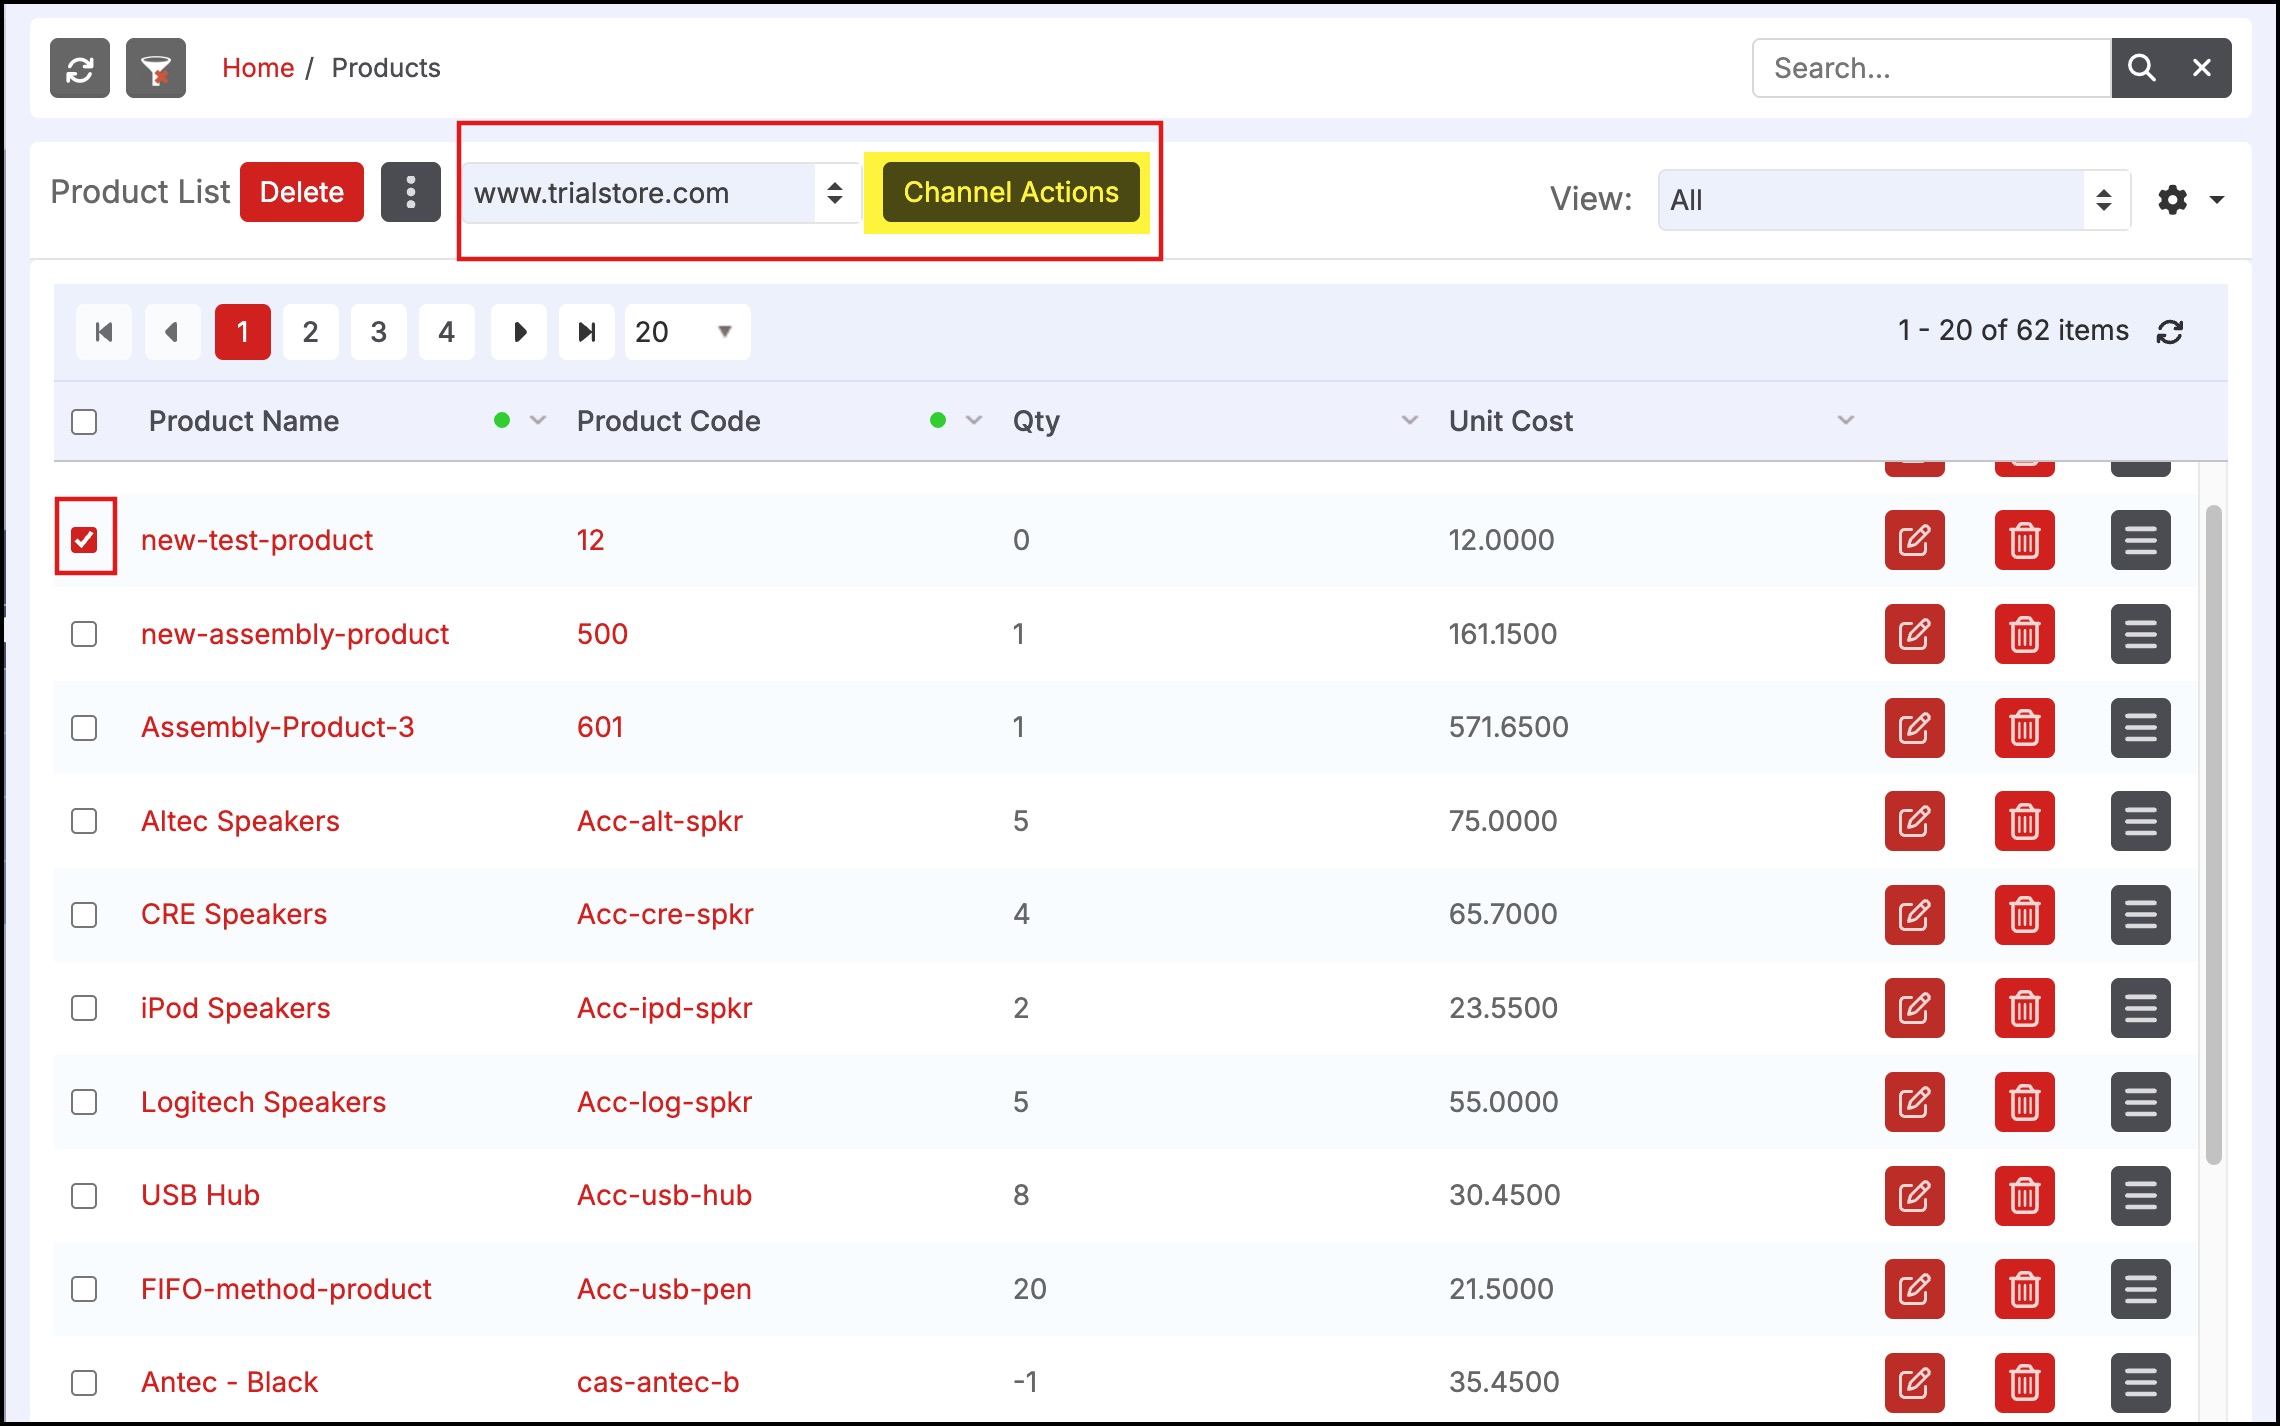Click the search magnifier icon

2141,68
